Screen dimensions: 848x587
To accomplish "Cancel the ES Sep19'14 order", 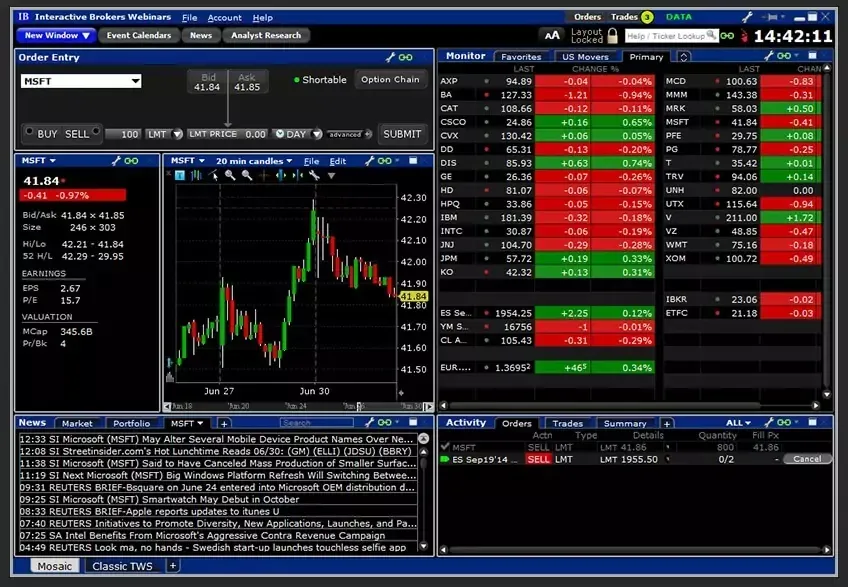I will click(x=807, y=459).
